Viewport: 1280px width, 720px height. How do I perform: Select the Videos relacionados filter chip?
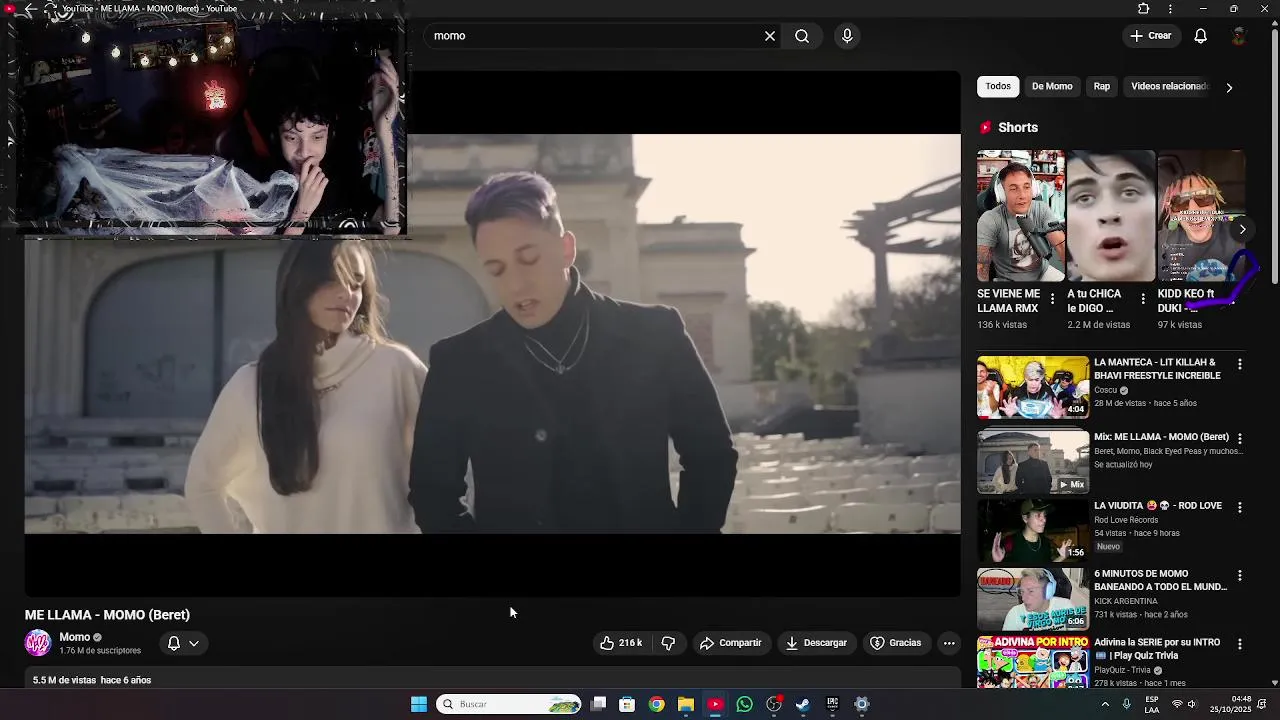(x=1169, y=86)
